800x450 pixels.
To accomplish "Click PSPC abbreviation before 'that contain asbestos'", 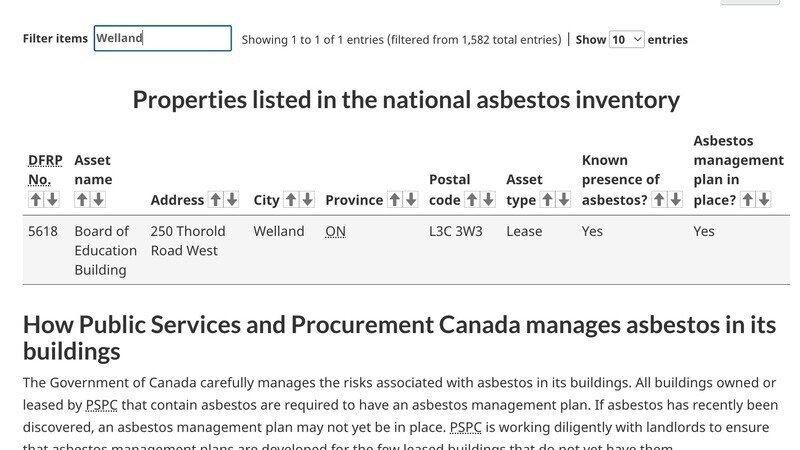I will click(102, 405).
